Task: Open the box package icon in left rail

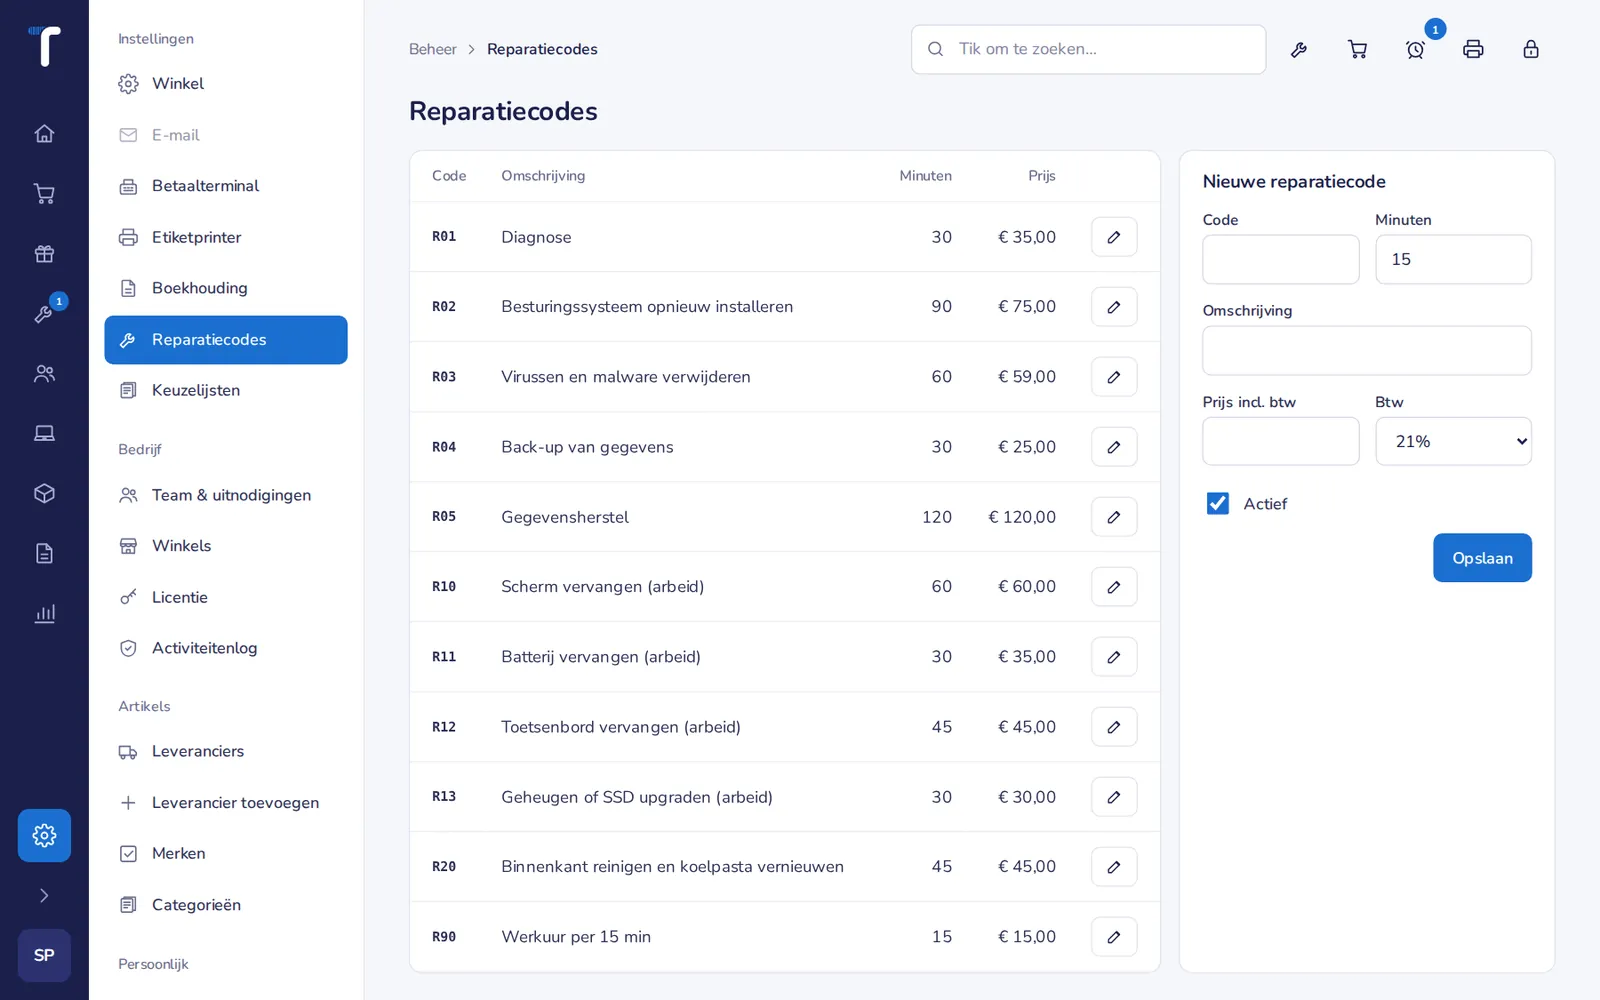Action: pos(44,494)
